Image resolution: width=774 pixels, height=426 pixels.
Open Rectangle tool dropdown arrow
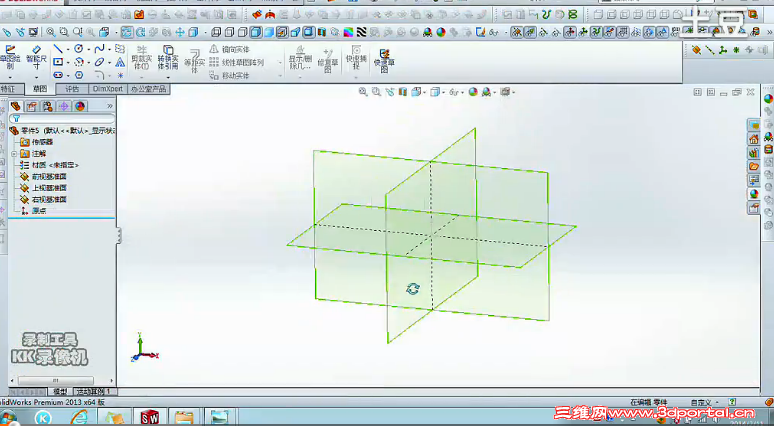(x=68, y=63)
